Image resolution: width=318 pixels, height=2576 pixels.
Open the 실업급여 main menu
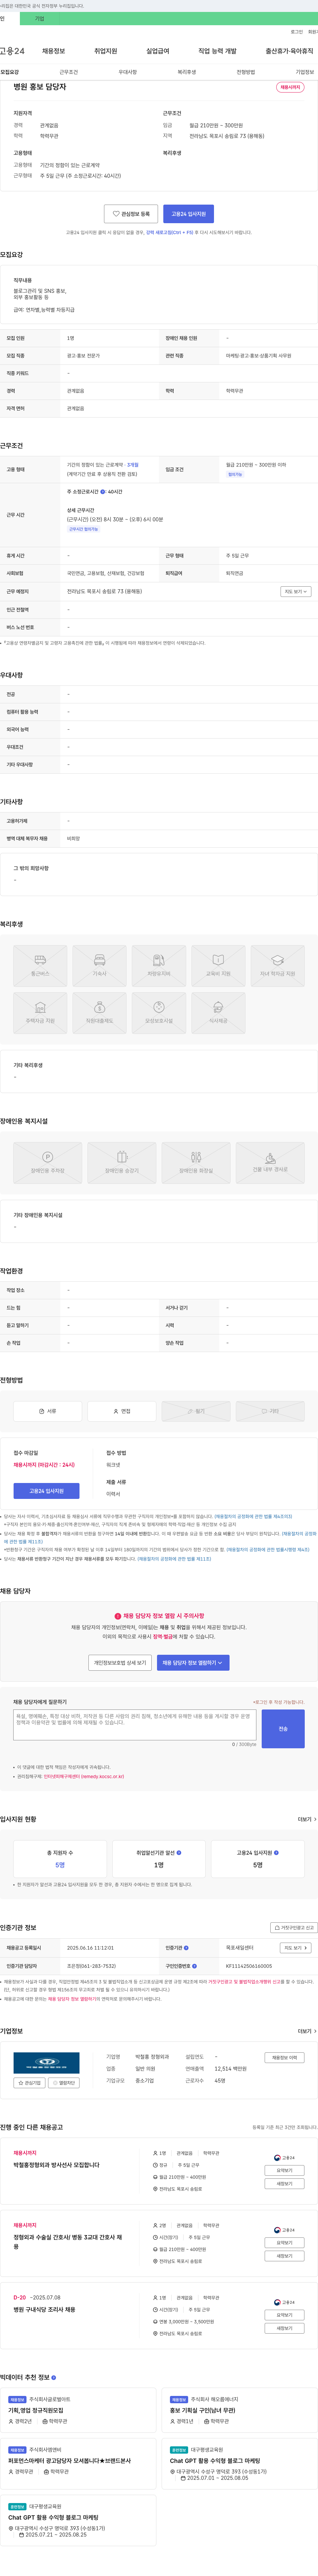tap(158, 51)
